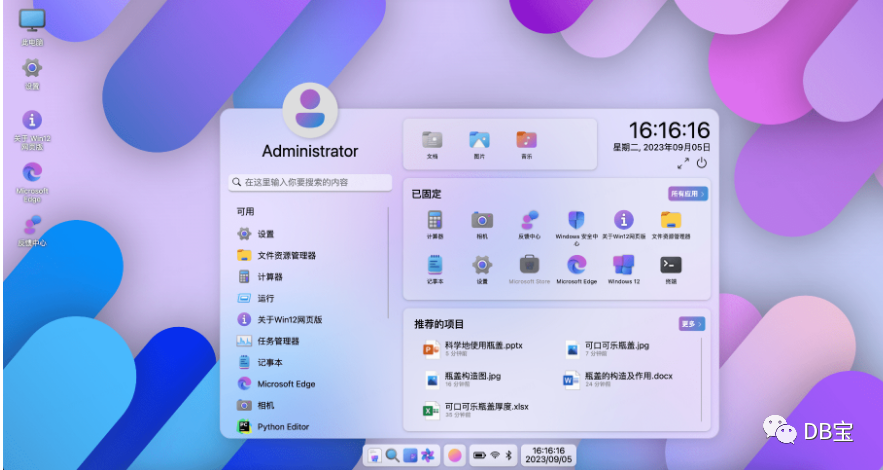Image resolution: width=883 pixels, height=470 pixels.
Task: Open 科学地使用瓶盖.pptx recommended file
Action: coord(474,349)
